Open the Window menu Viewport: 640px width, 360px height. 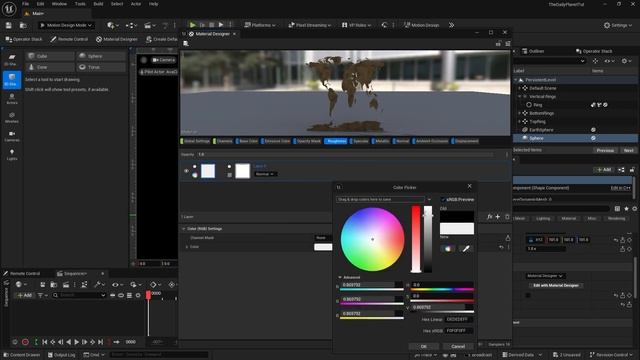click(59, 4)
